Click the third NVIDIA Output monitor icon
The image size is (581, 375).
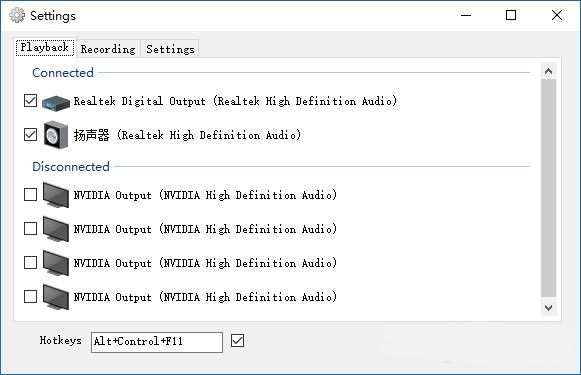pyautogui.click(x=56, y=263)
